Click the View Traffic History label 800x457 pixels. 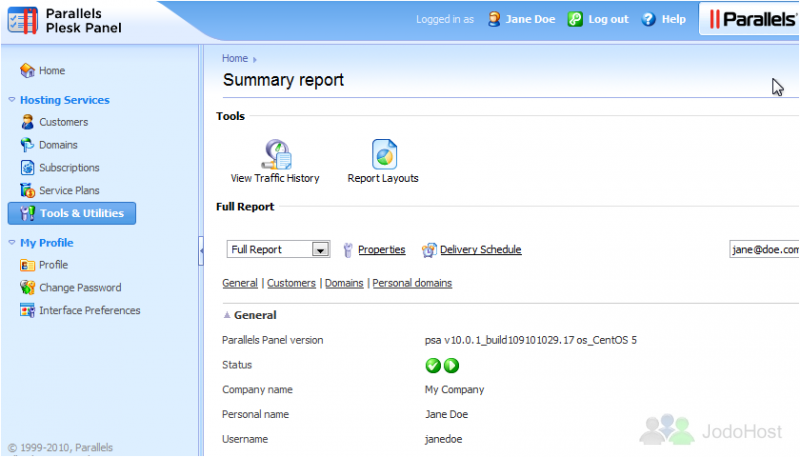pyautogui.click(x=275, y=178)
